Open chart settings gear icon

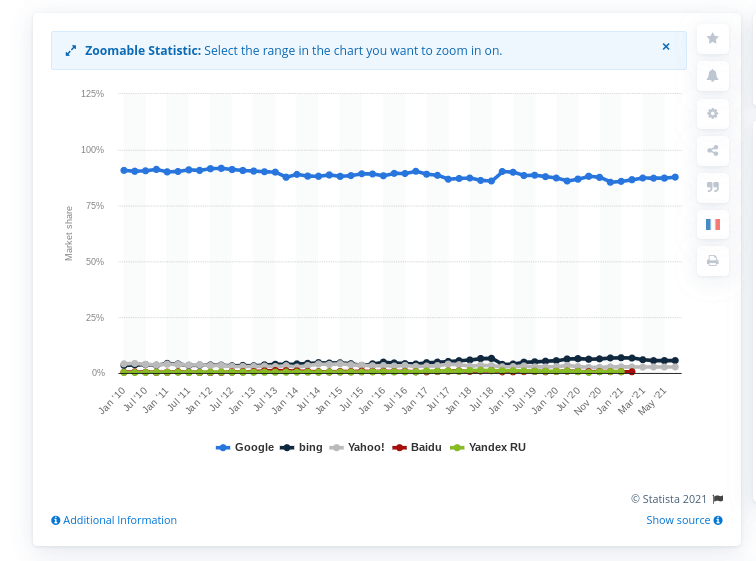click(x=712, y=113)
